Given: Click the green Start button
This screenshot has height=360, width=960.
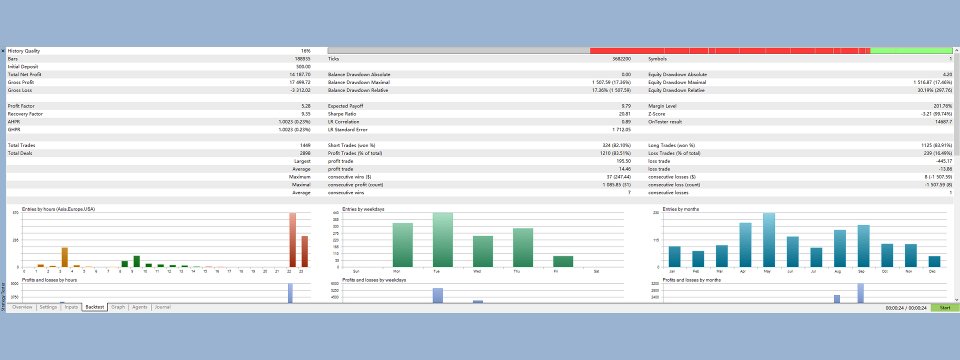Looking at the screenshot, I should point(945,308).
